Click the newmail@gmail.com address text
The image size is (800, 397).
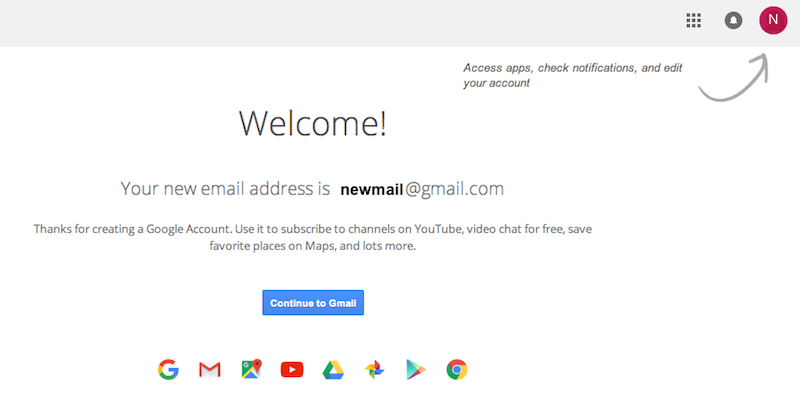(x=422, y=189)
